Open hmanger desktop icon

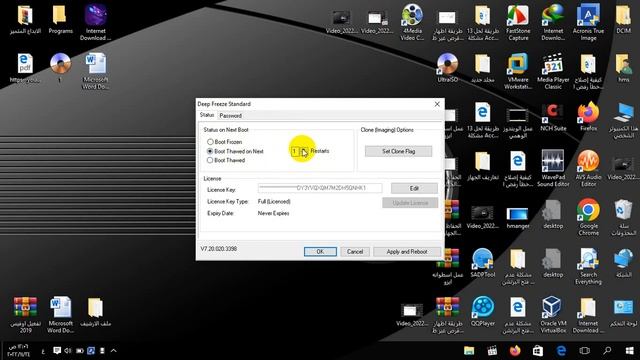[518, 217]
